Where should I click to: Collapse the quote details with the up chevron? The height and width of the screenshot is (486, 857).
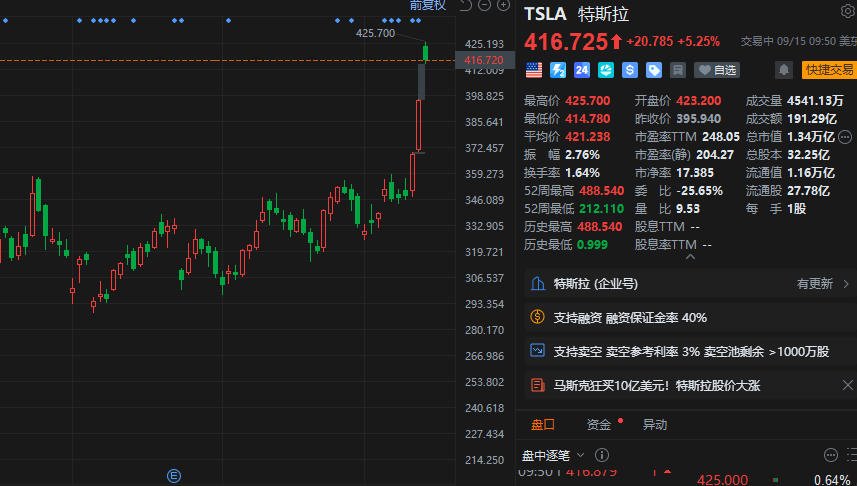690,256
